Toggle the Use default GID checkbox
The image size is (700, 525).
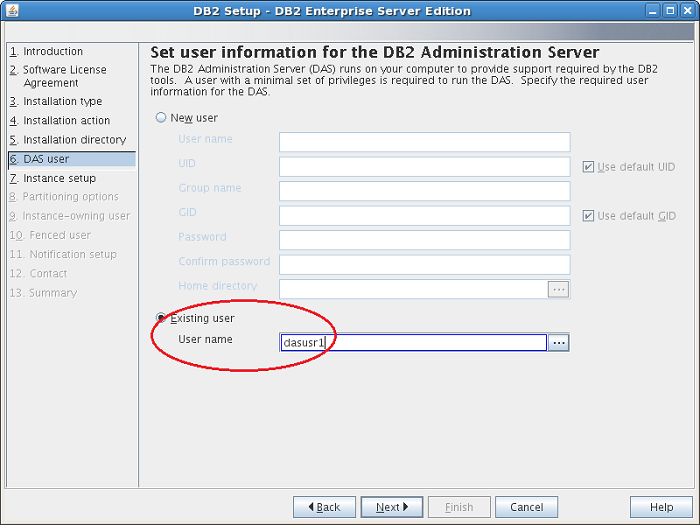pyautogui.click(x=588, y=216)
